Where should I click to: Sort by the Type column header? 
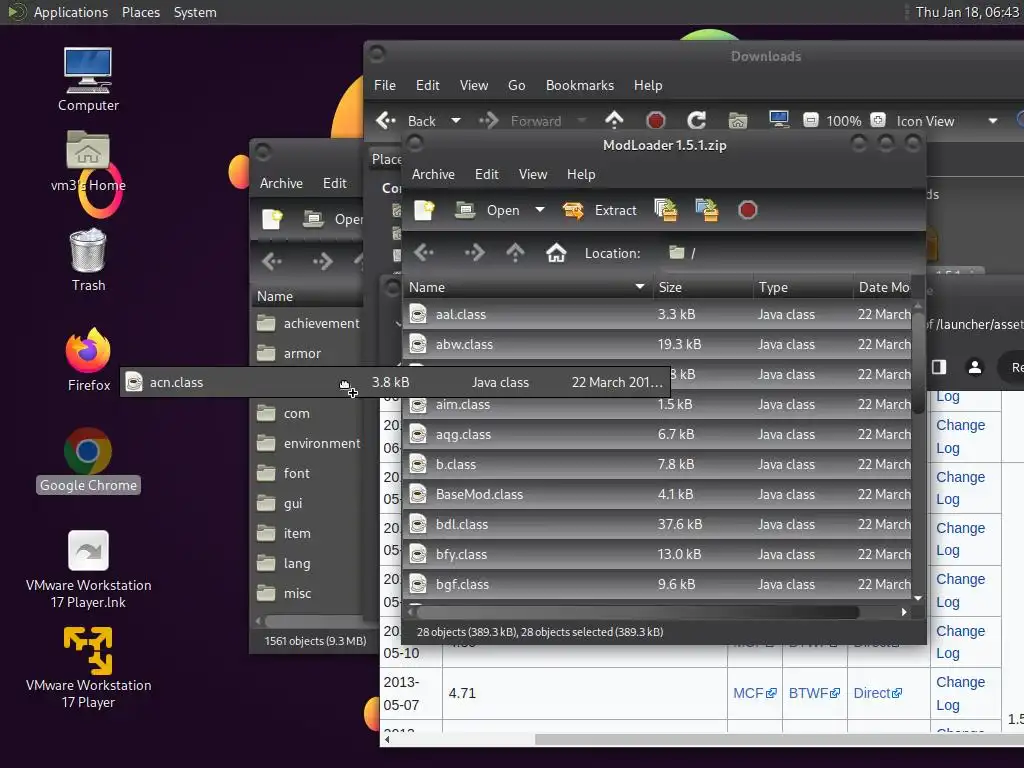803,287
